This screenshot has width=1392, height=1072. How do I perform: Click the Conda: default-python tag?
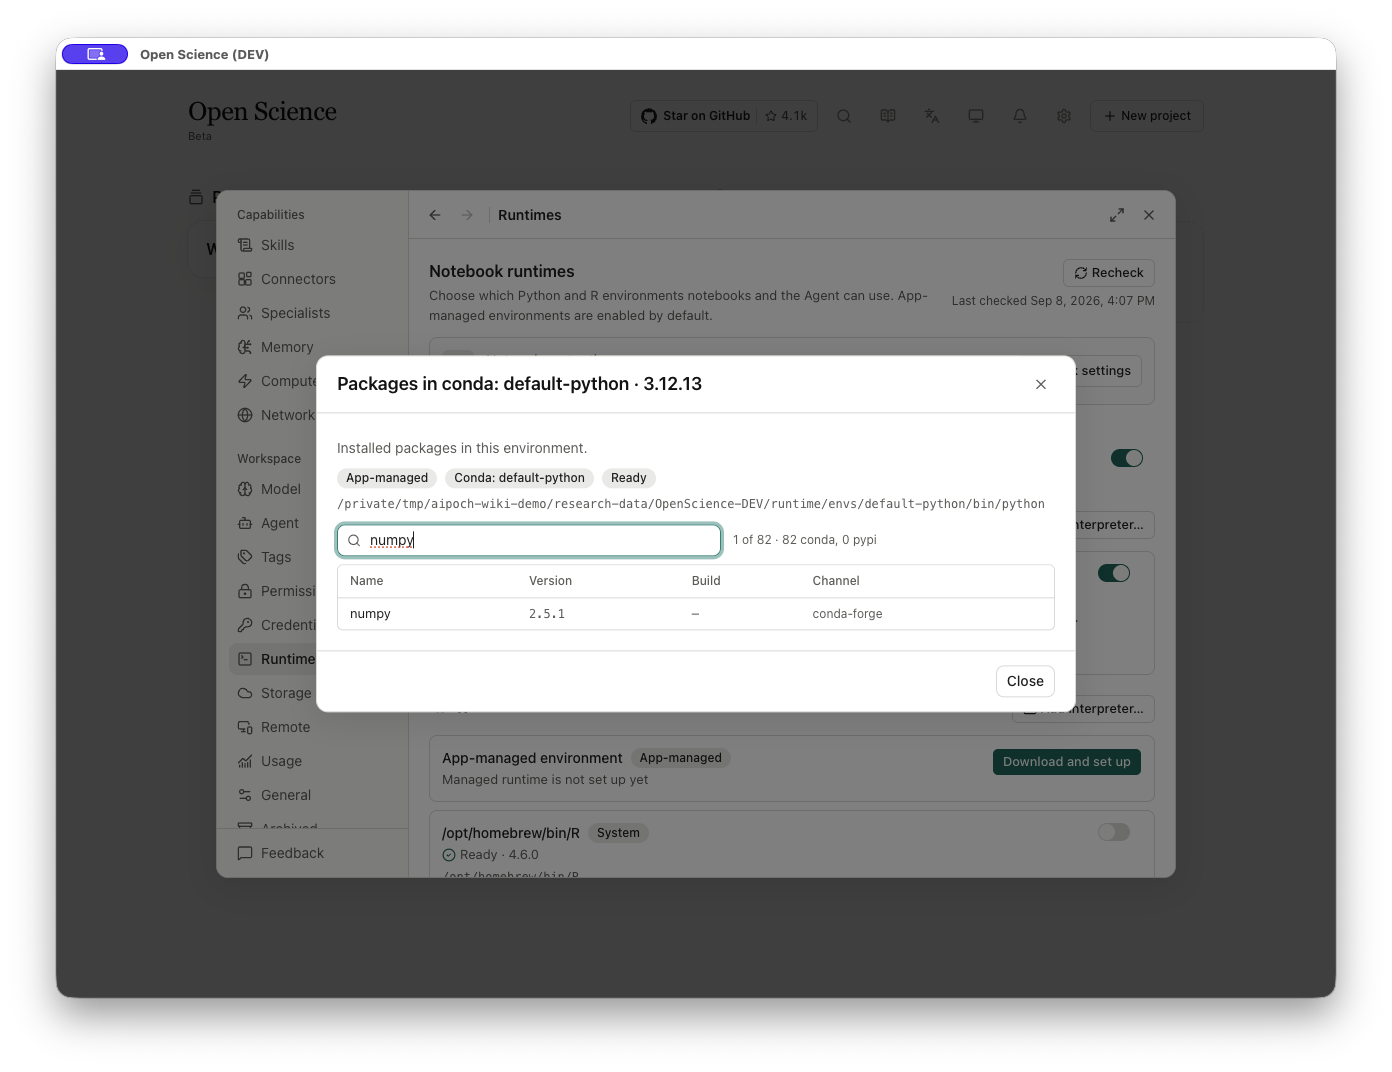pyautogui.click(x=519, y=478)
